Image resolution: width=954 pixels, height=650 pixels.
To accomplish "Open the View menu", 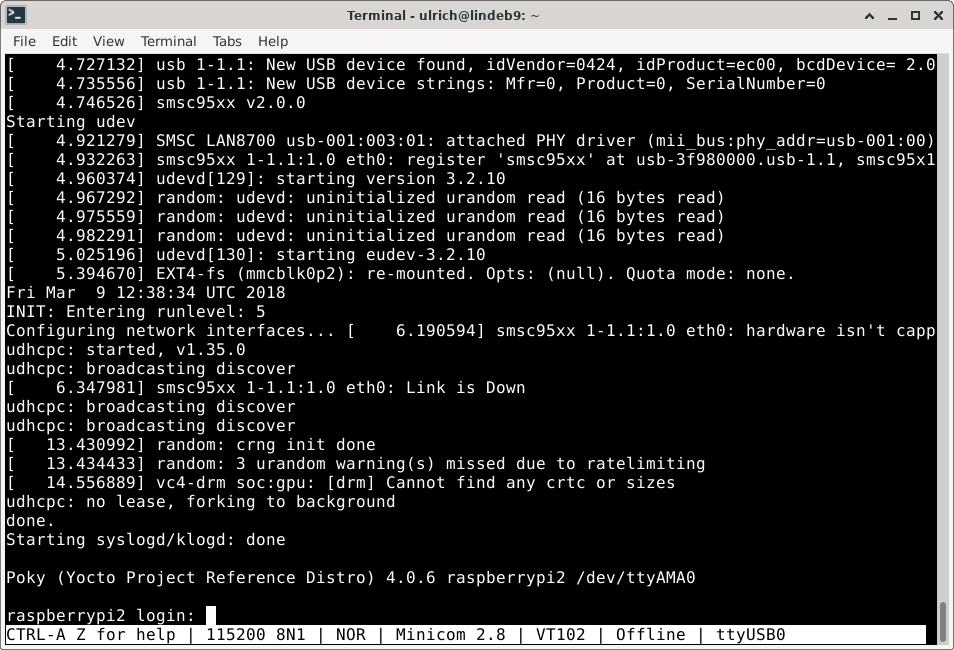I will tap(108, 41).
